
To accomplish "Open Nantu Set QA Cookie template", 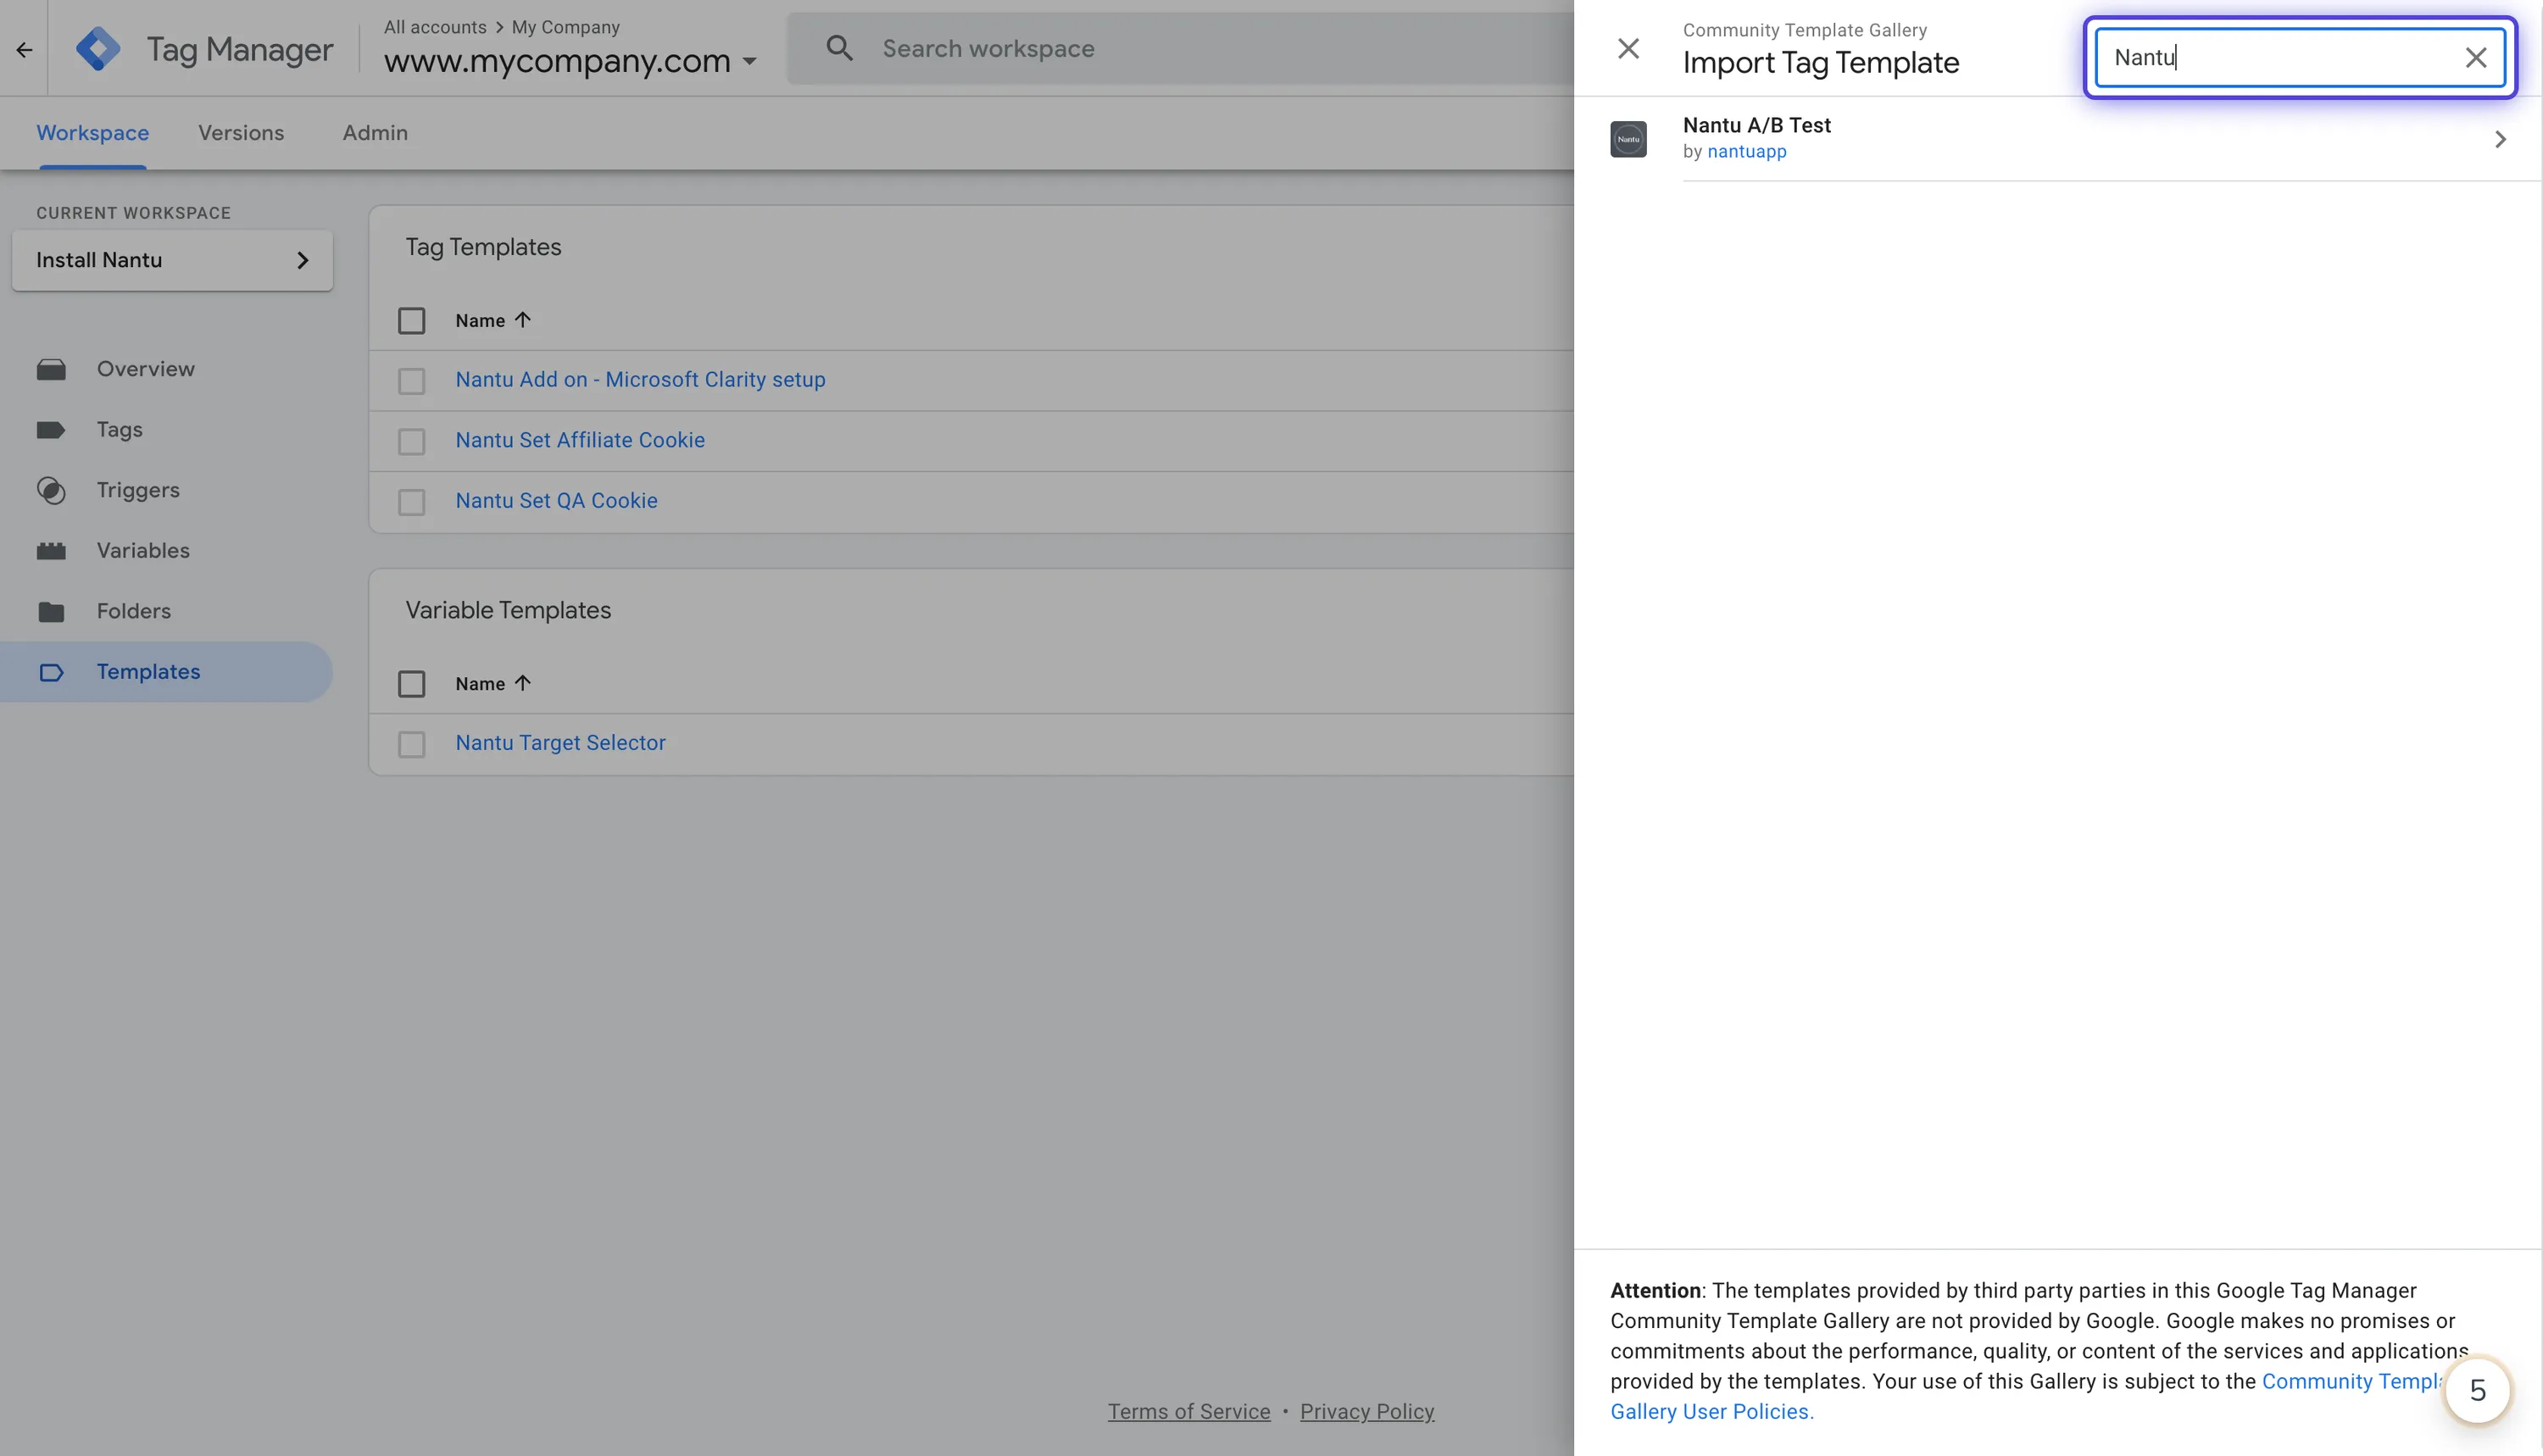I will [556, 501].
